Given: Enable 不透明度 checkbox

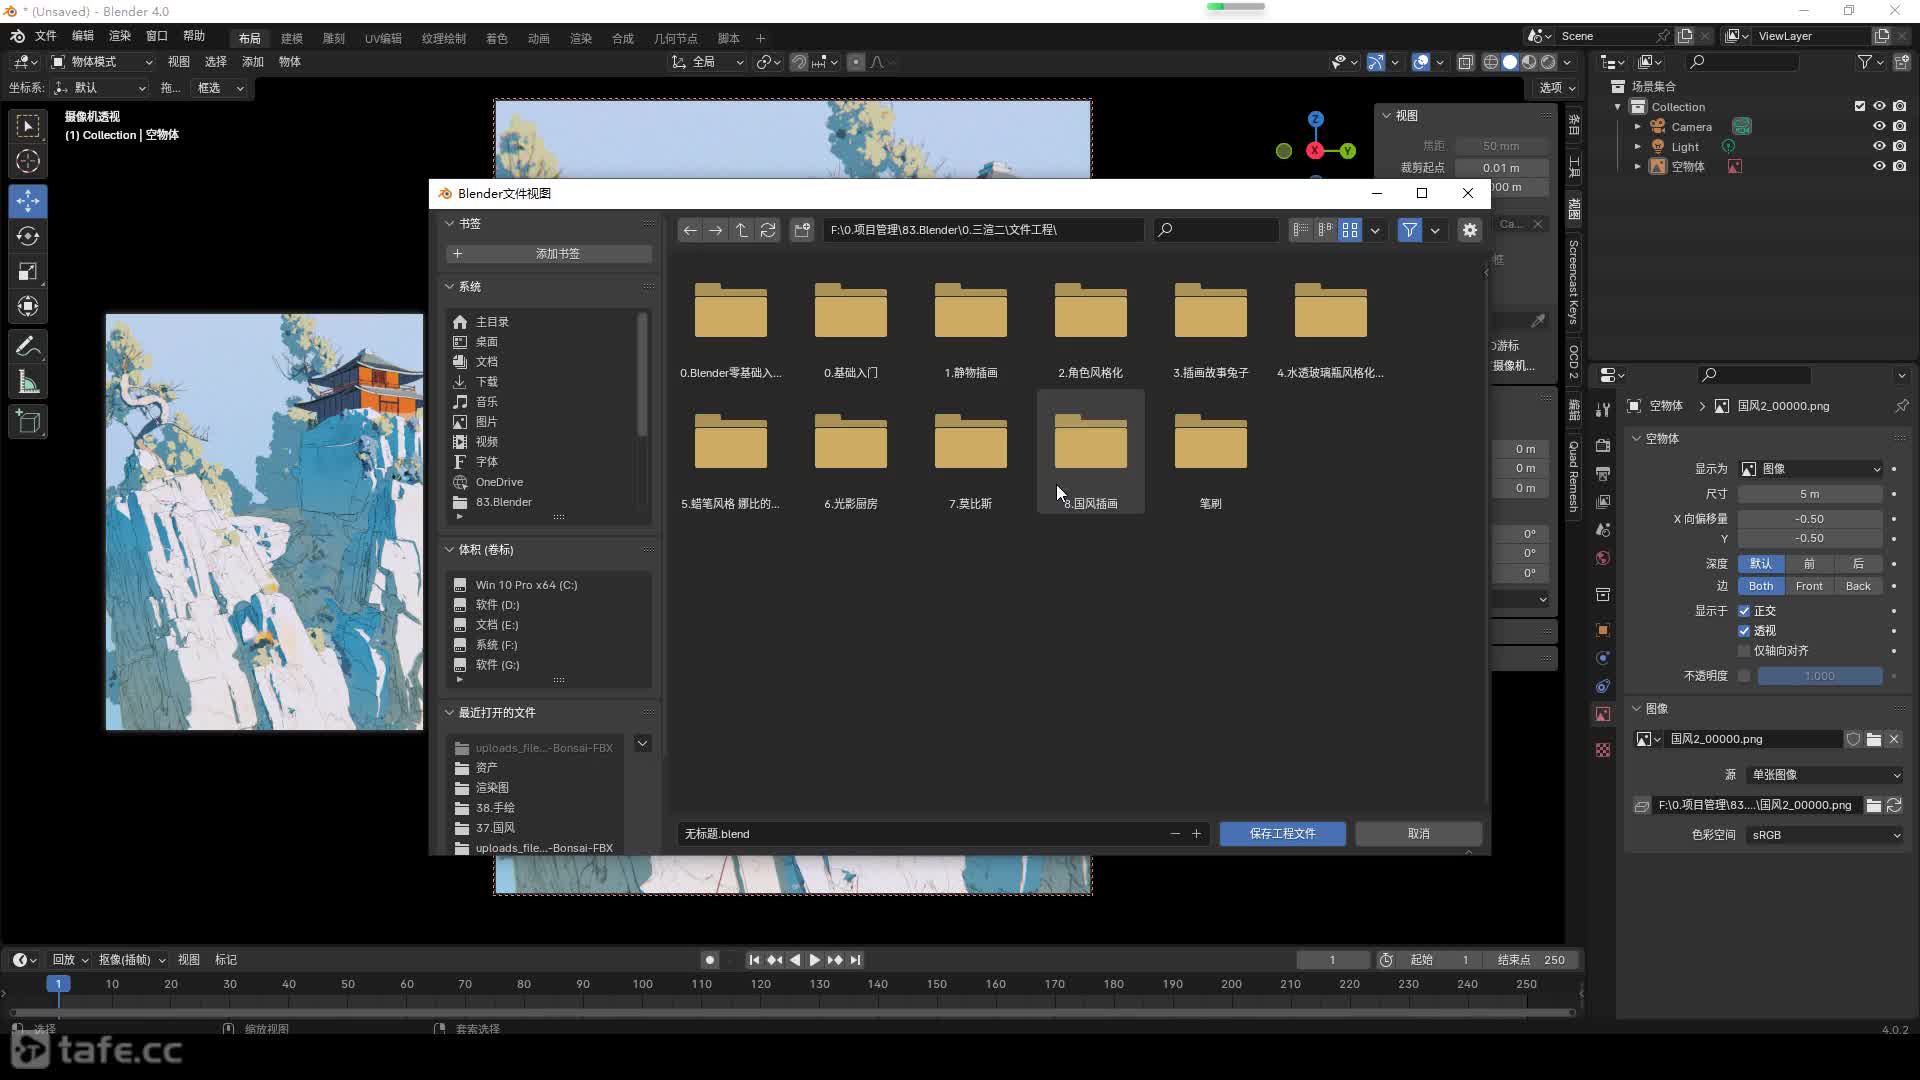Looking at the screenshot, I should [x=1744, y=676].
